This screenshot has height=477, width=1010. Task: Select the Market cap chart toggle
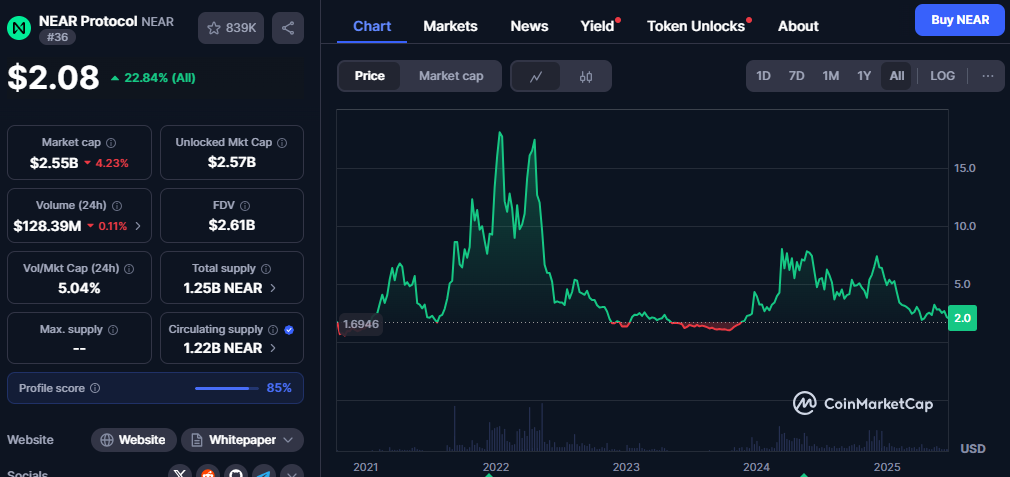pyautogui.click(x=451, y=76)
